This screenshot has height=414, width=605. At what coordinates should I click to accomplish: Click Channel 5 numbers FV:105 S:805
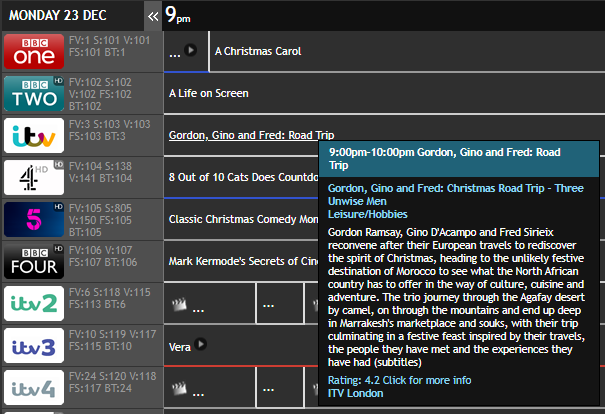click(100, 220)
